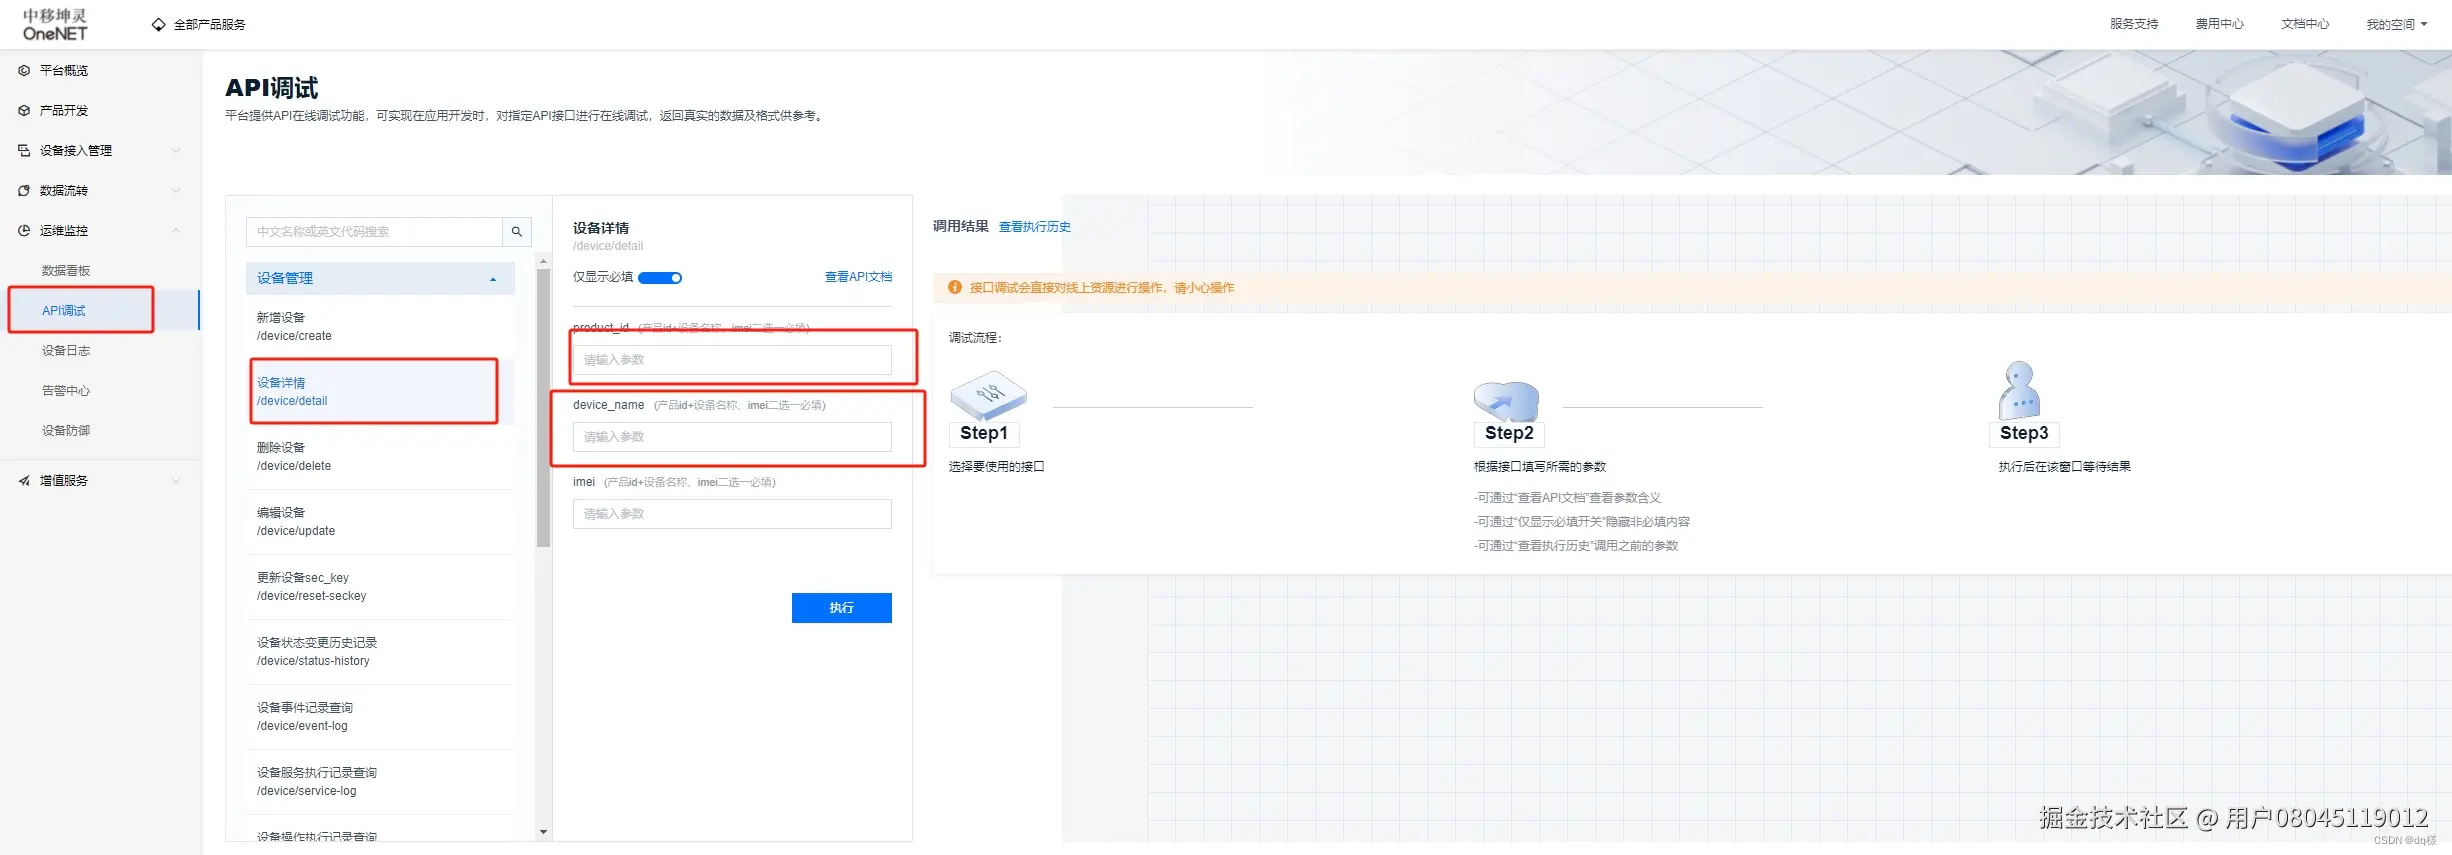Click the 数据流转 sidebar icon
This screenshot has width=2452, height=855.
(24, 191)
